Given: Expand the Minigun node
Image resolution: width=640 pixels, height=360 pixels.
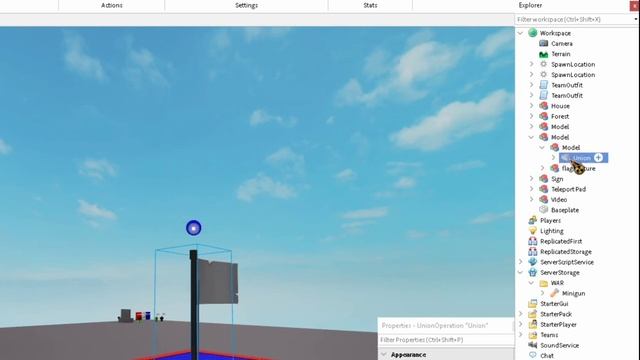Looking at the screenshot, I should (542, 293).
